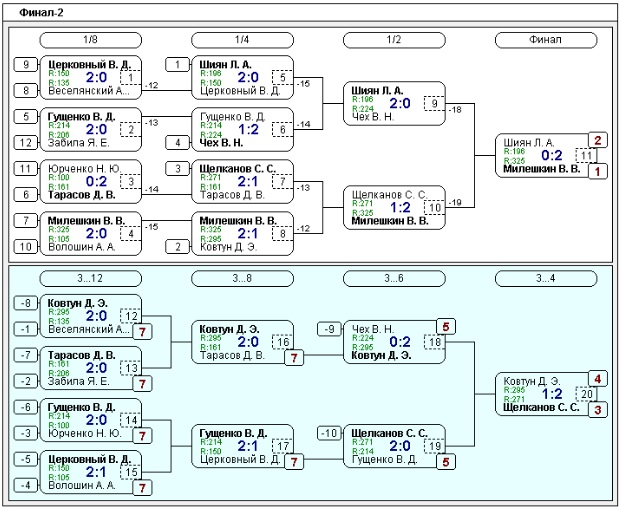The height and width of the screenshot is (508, 621).
Task: Click dashed match number 20 in third-place match
Action: (586, 394)
